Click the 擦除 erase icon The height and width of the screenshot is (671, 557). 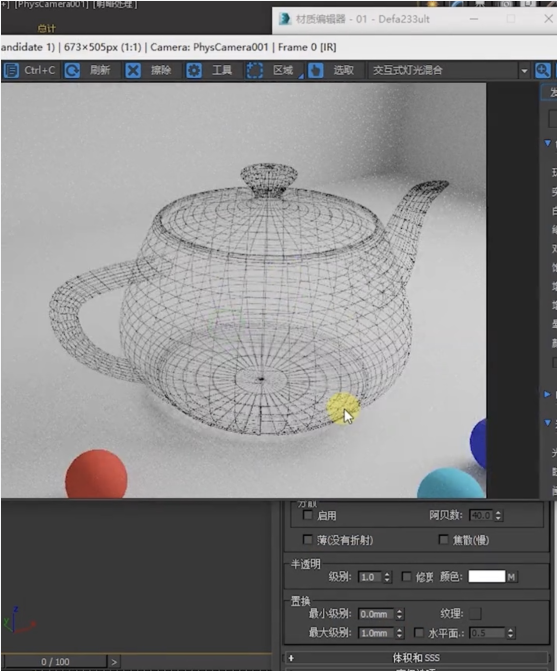(x=133, y=70)
